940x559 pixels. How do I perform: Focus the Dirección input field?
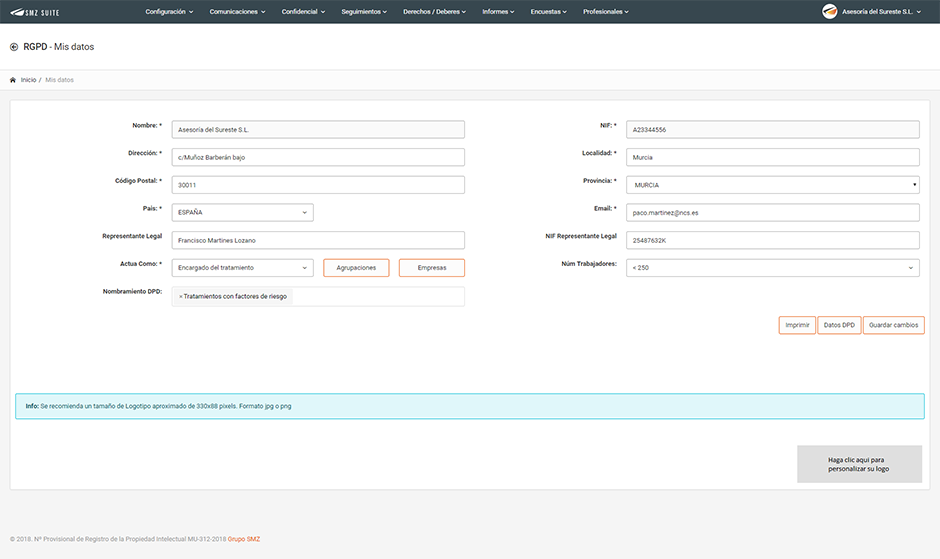click(318, 157)
